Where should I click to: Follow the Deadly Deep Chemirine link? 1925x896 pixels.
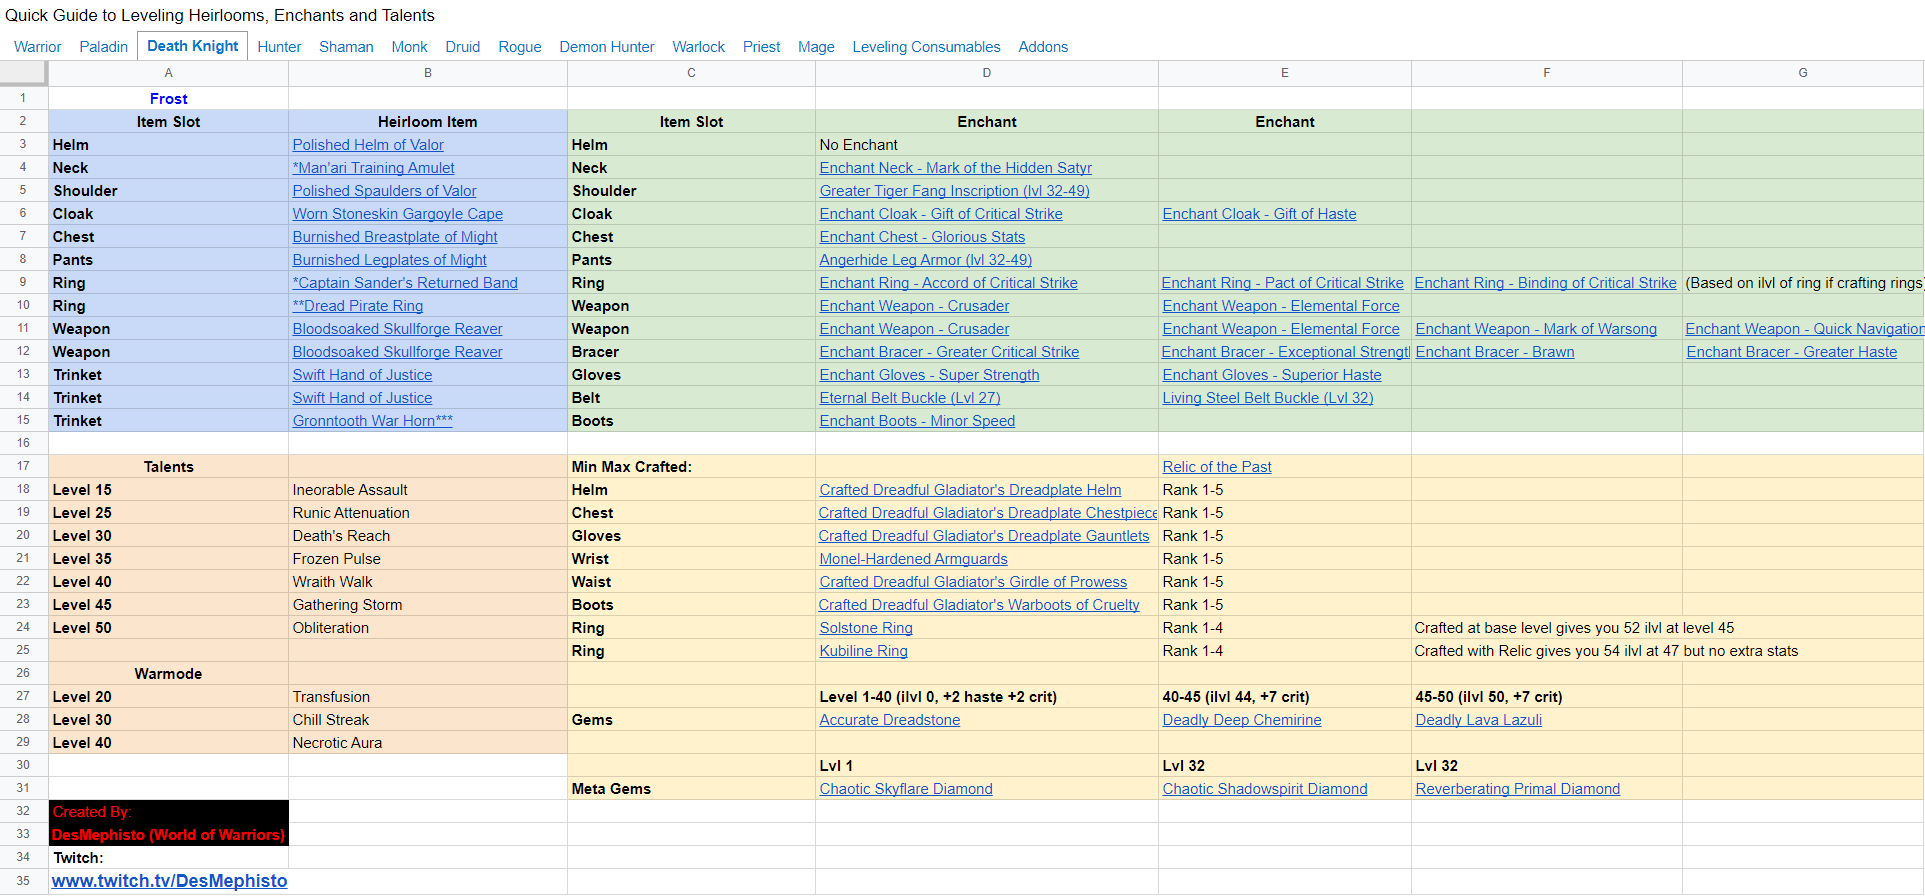coord(1242,720)
